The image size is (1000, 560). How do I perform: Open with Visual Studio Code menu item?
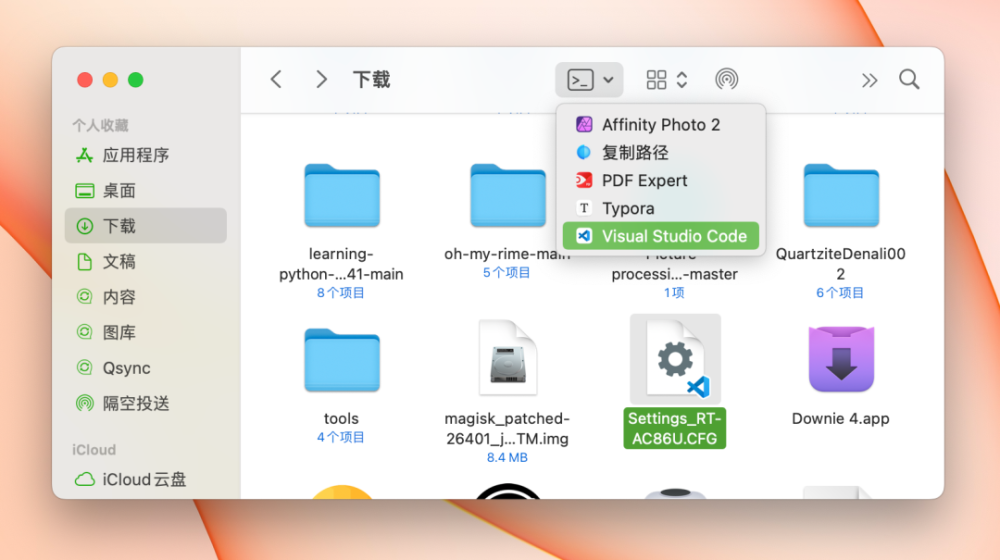coord(661,236)
